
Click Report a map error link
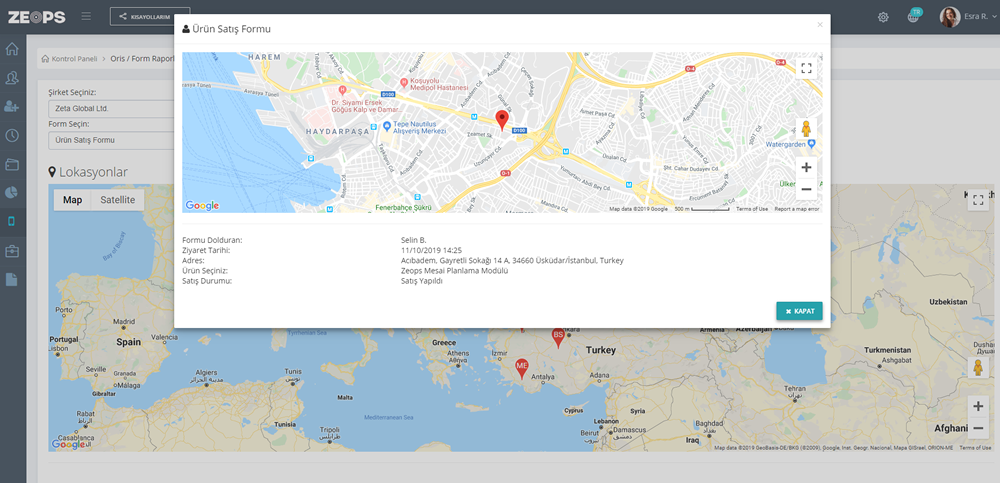pos(797,209)
